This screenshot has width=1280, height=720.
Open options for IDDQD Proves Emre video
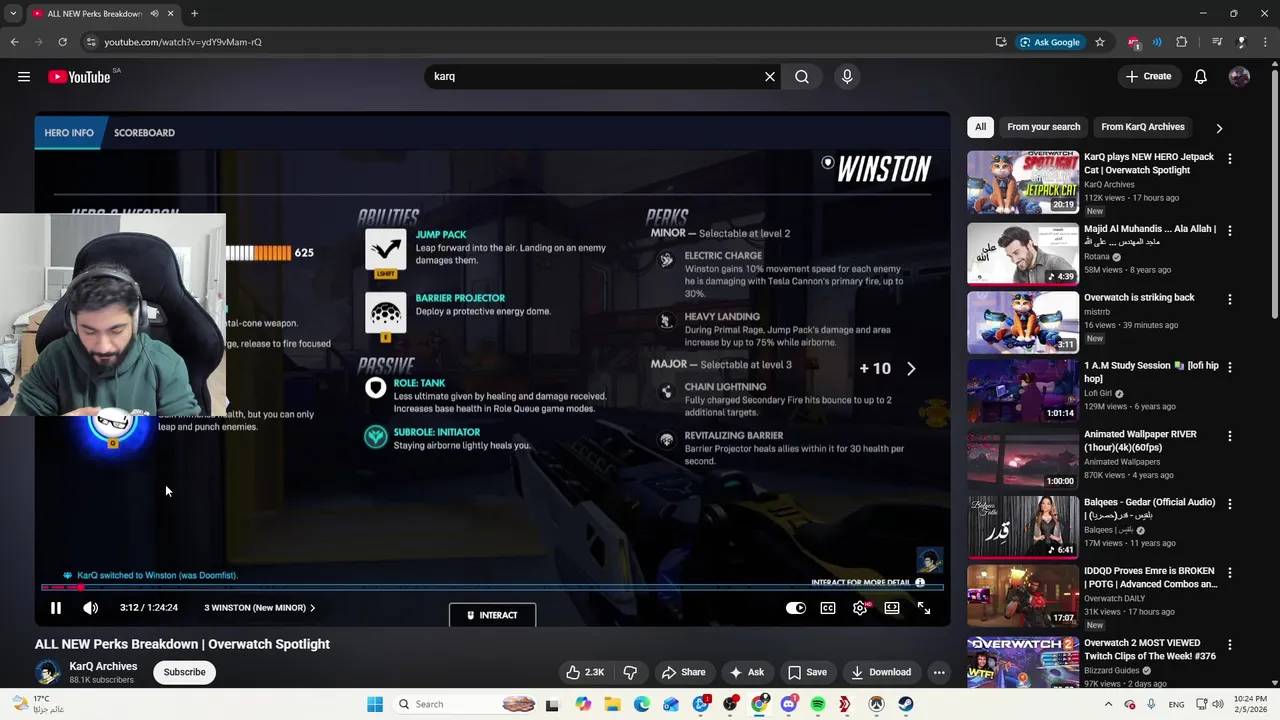point(1230,573)
